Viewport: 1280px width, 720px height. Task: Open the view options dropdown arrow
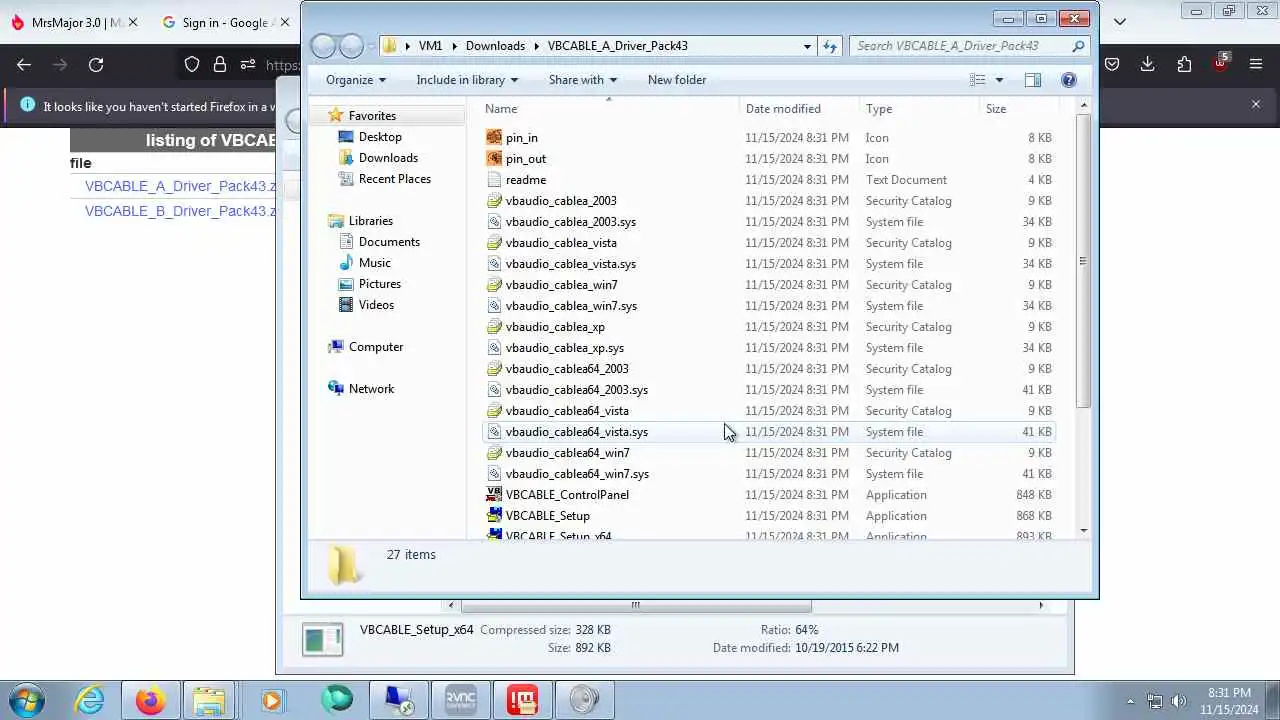click(x=999, y=80)
